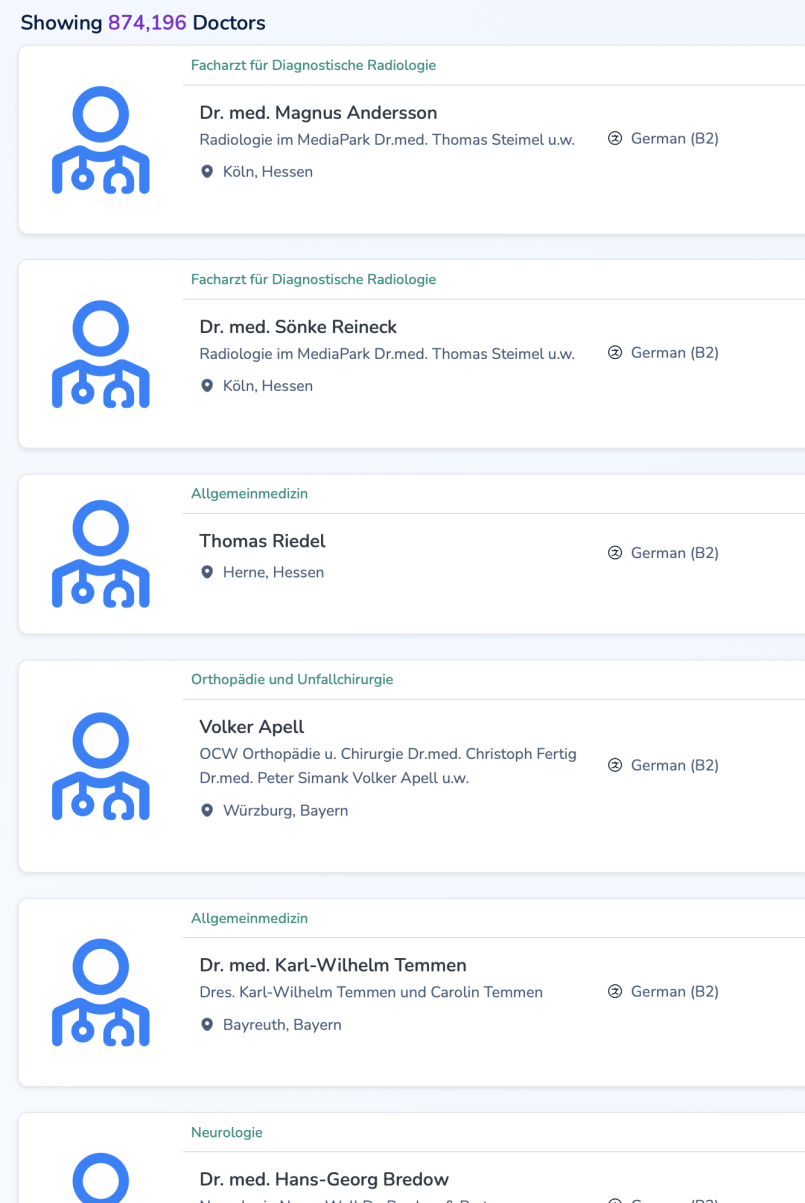Screen dimensions: 805x1203
Task: Click the doctor avatar icon for Thomas Riedel
Action: tap(101, 554)
